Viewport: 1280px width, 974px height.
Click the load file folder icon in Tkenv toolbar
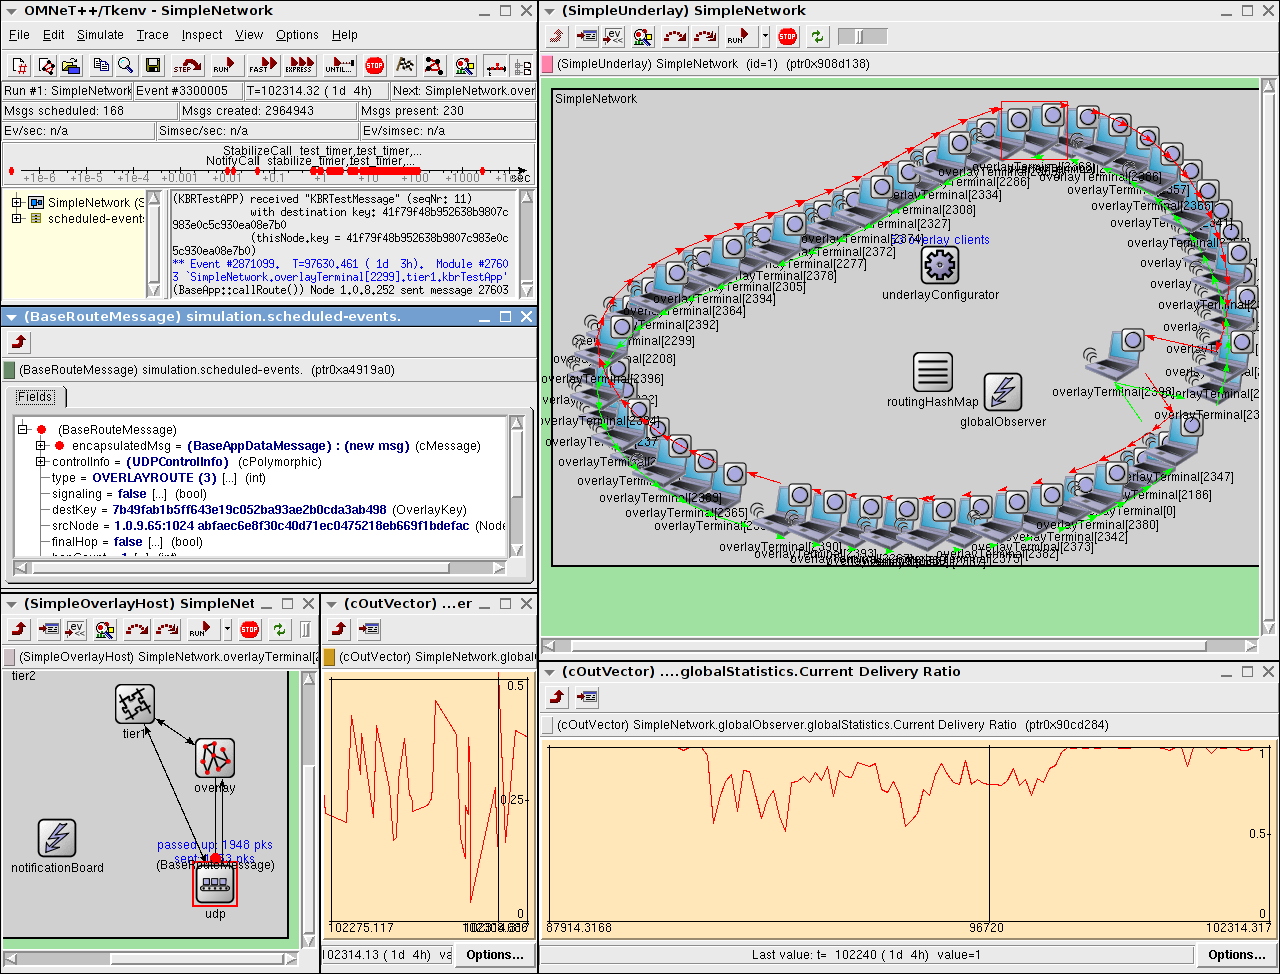71,66
